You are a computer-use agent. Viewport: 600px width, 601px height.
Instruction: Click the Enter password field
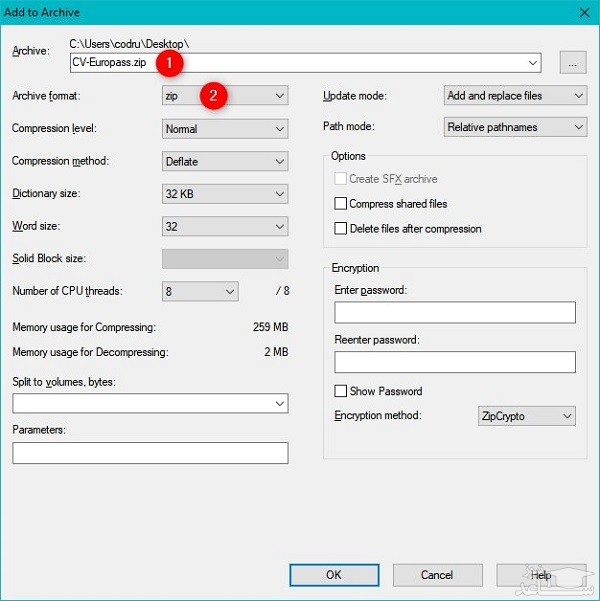point(455,313)
